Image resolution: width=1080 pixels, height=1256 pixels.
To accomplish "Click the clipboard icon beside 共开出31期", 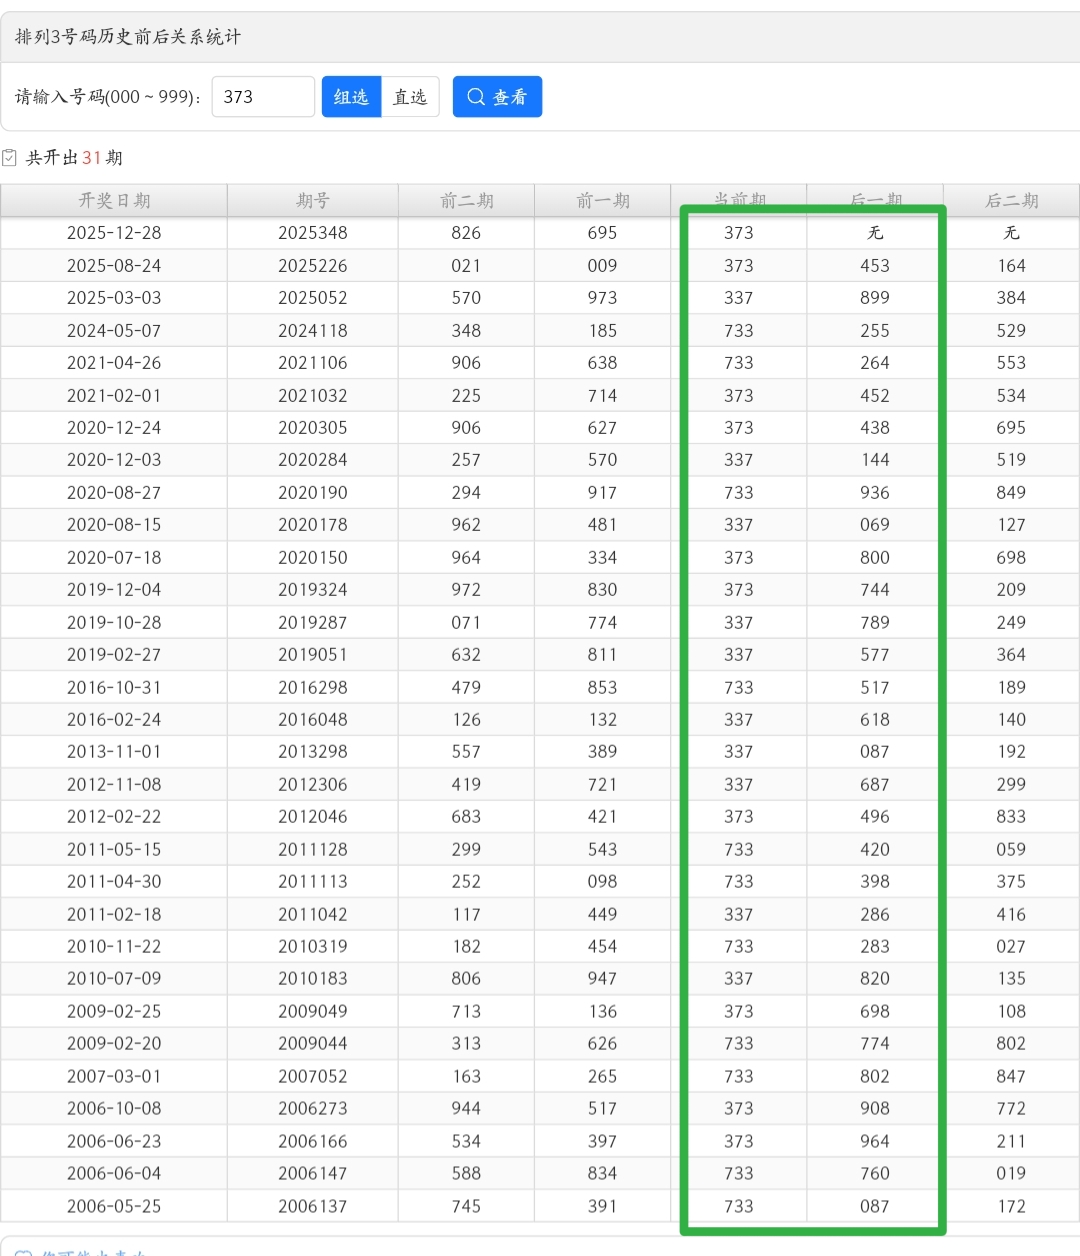I will click(x=10, y=157).
